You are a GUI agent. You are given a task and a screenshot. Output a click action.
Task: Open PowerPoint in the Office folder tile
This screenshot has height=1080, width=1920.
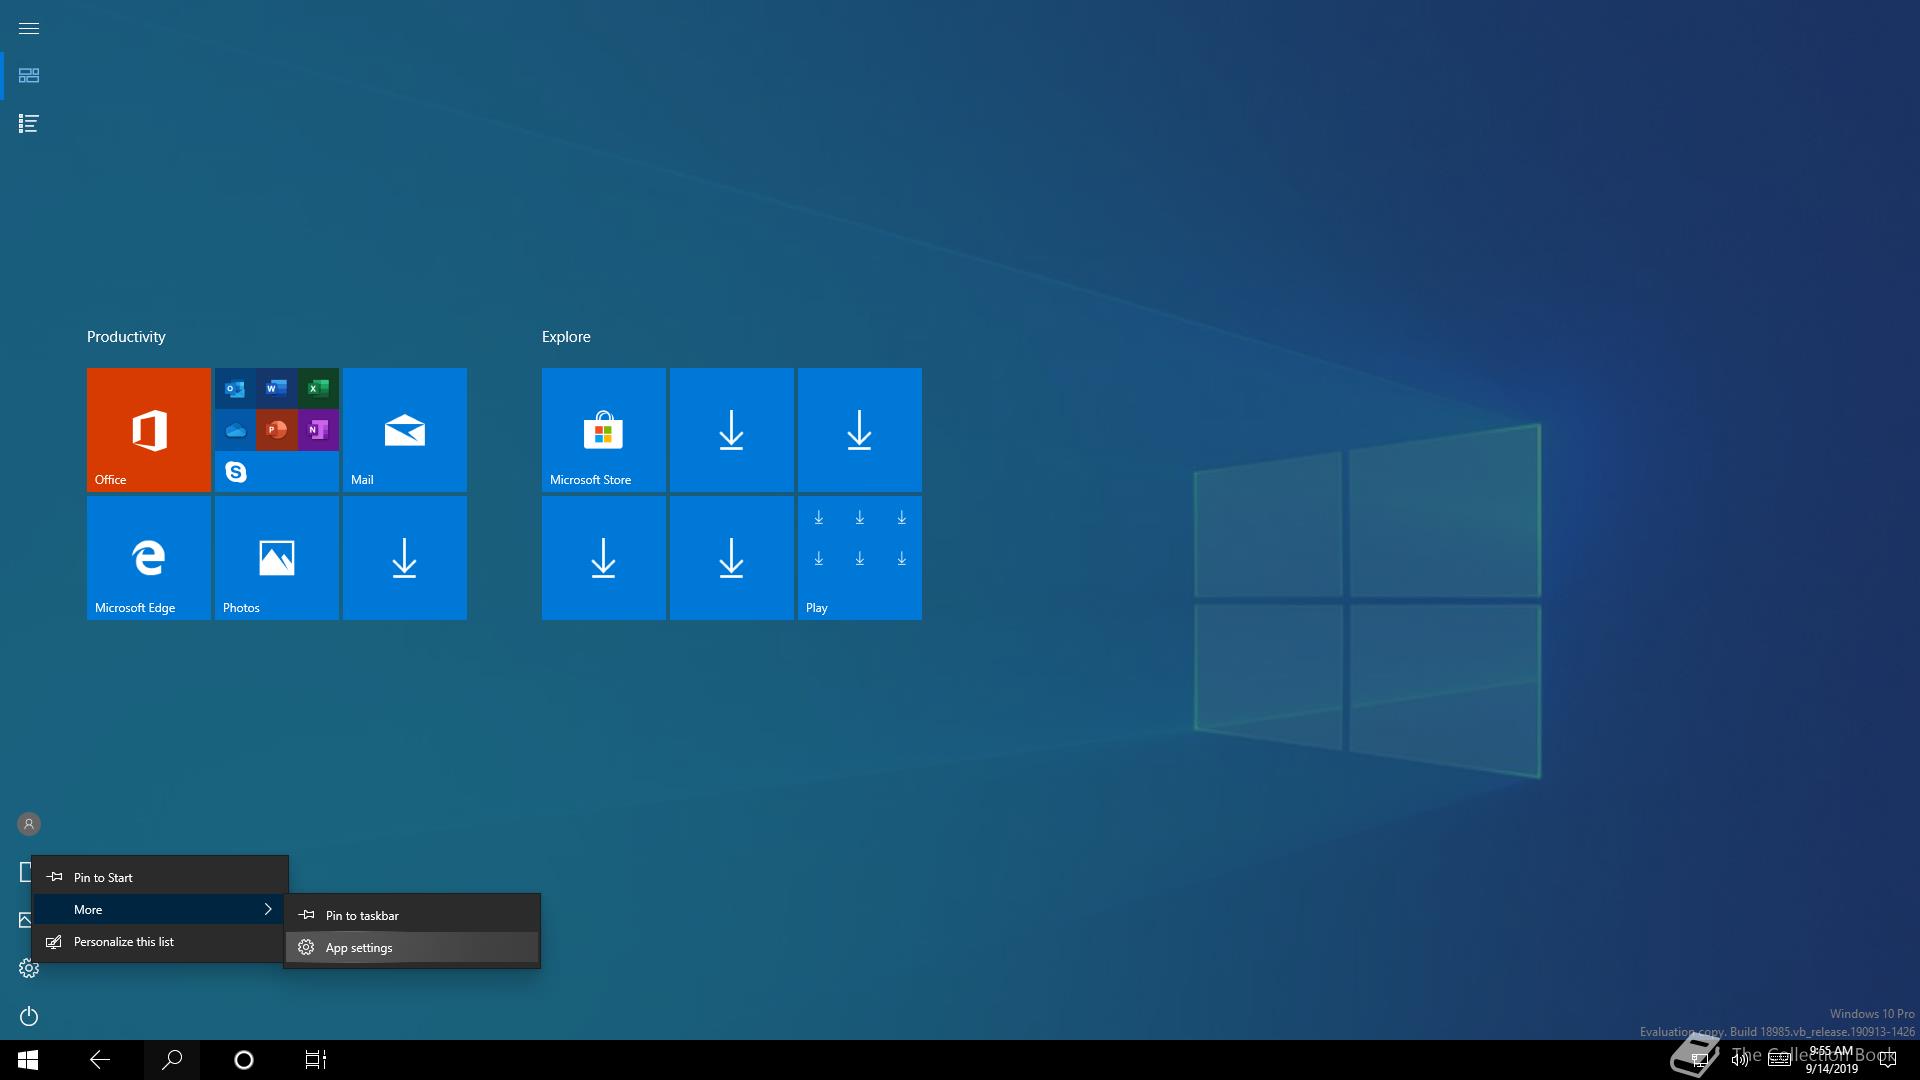(x=277, y=430)
